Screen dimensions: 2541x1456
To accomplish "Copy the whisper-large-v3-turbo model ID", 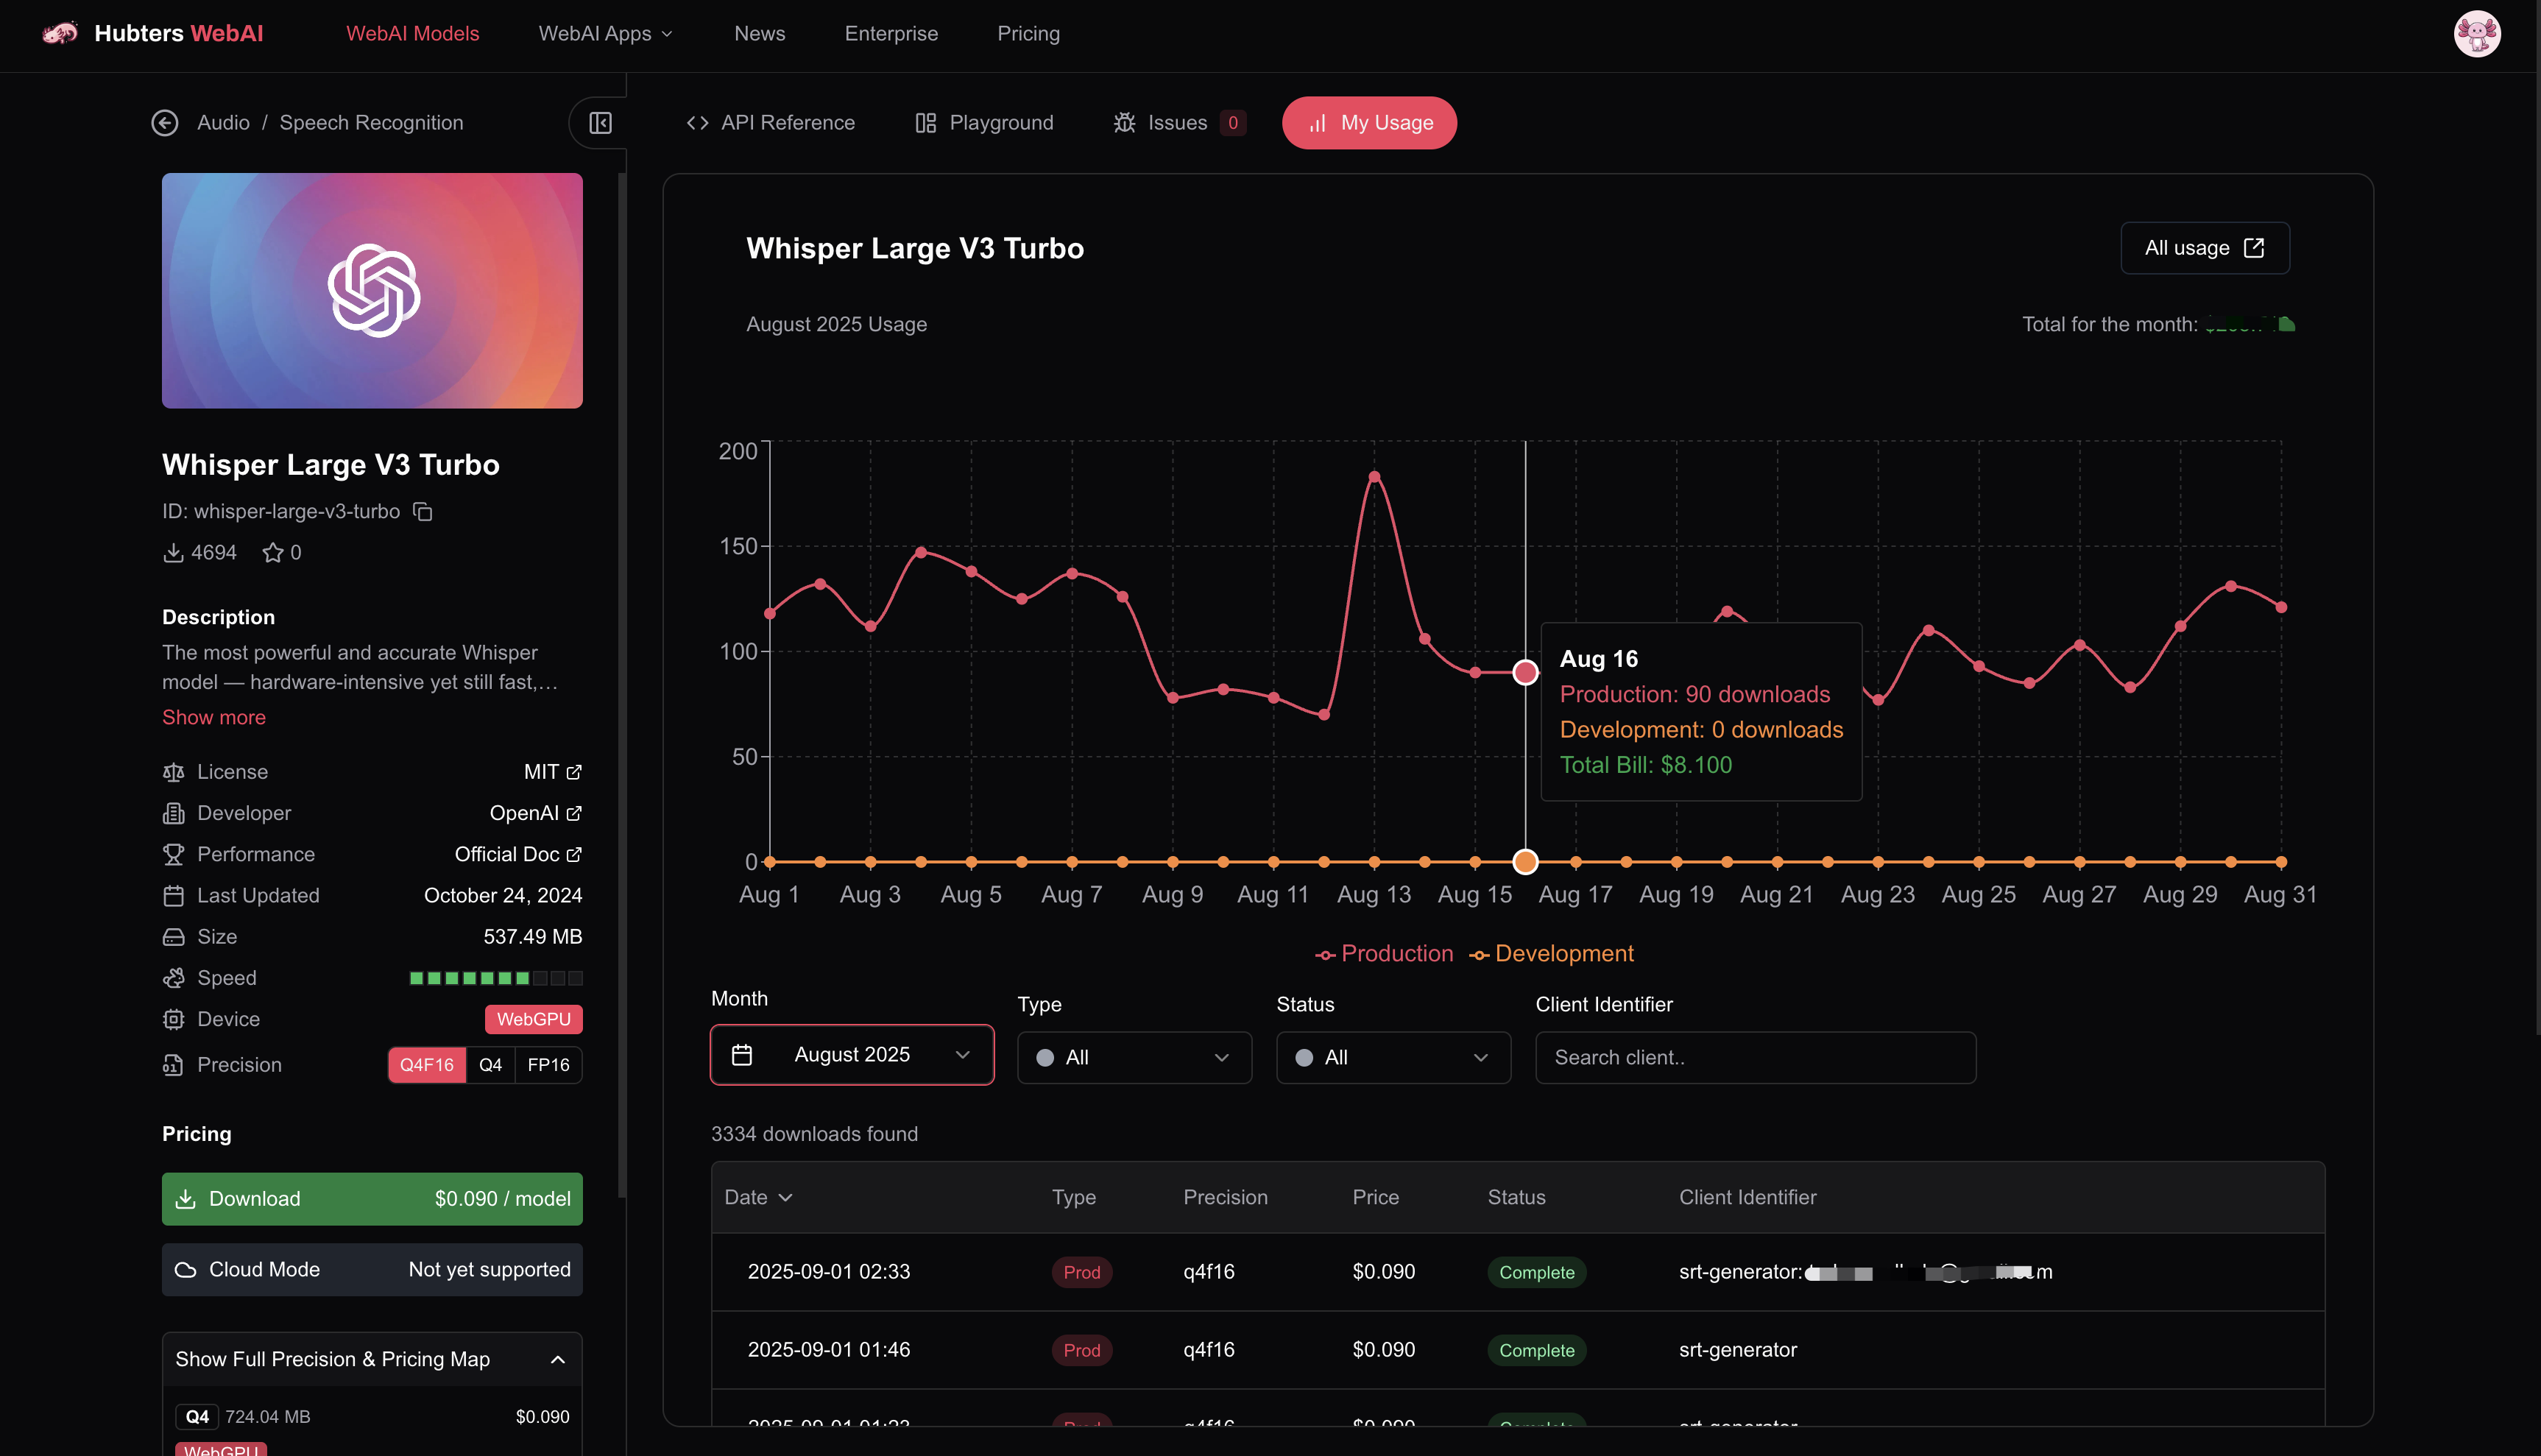I will [x=423, y=512].
